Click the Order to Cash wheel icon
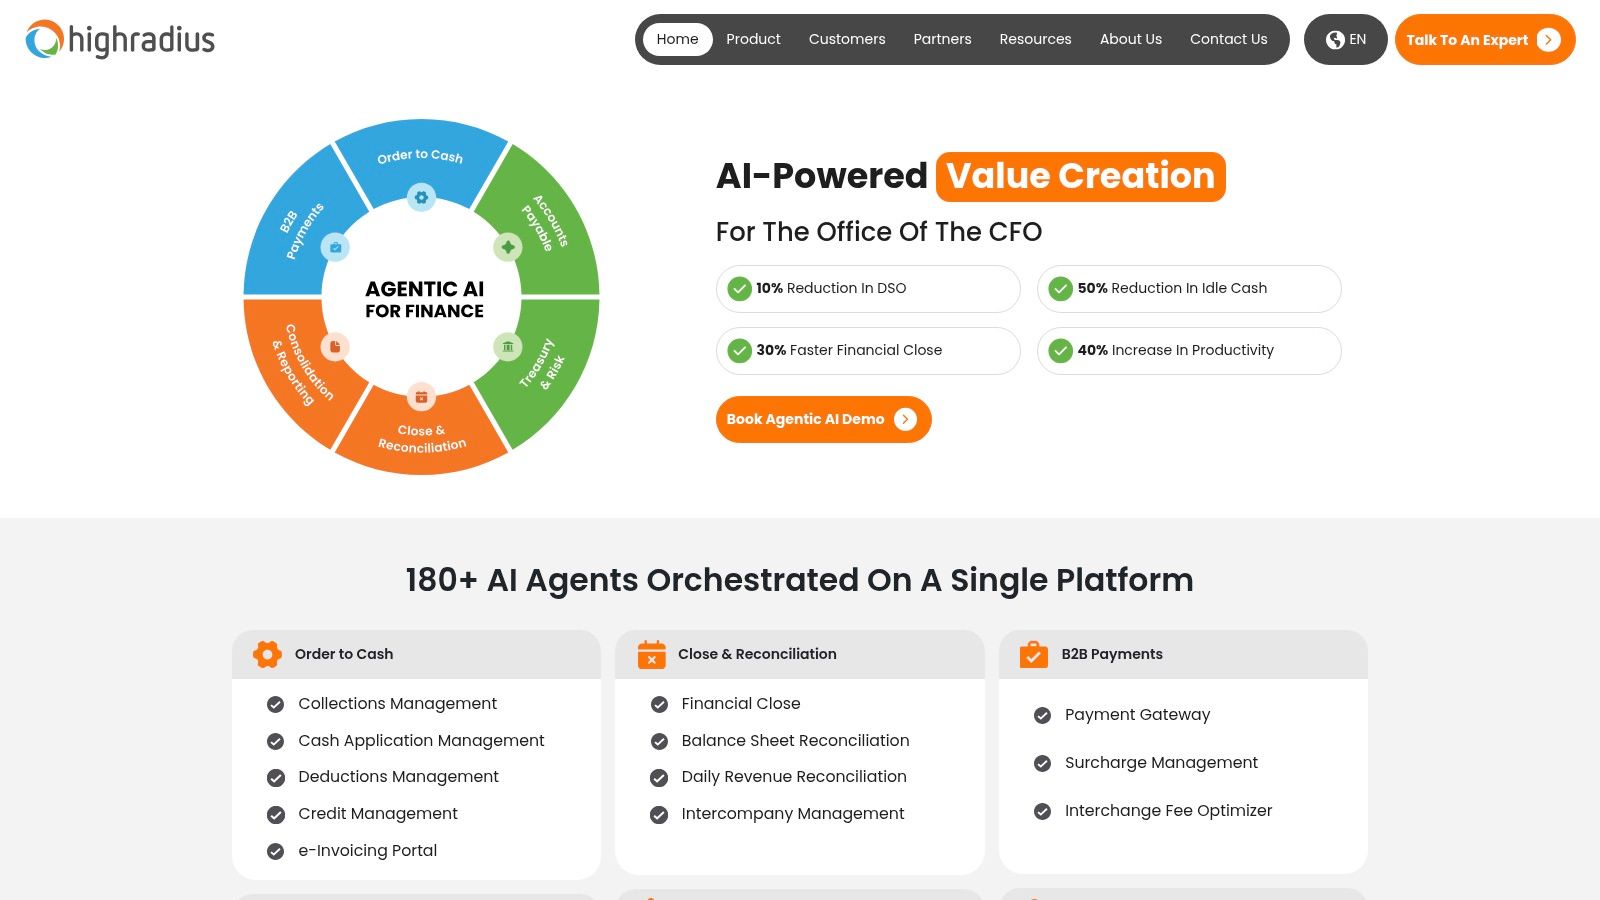The width and height of the screenshot is (1600, 900). [421, 197]
